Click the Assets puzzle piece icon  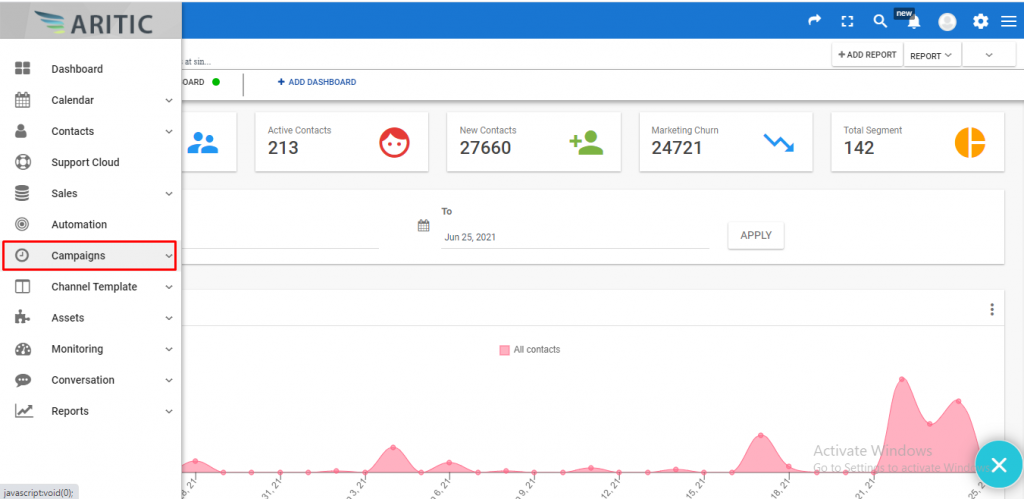(22, 317)
